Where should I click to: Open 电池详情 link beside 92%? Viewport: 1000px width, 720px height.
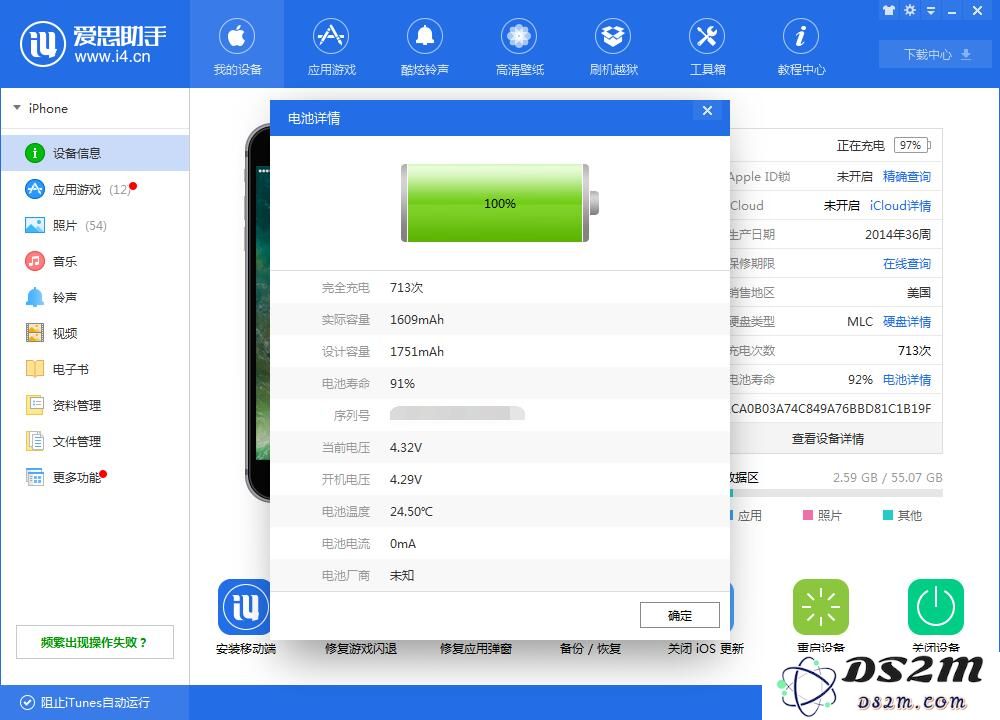pyautogui.click(x=906, y=379)
